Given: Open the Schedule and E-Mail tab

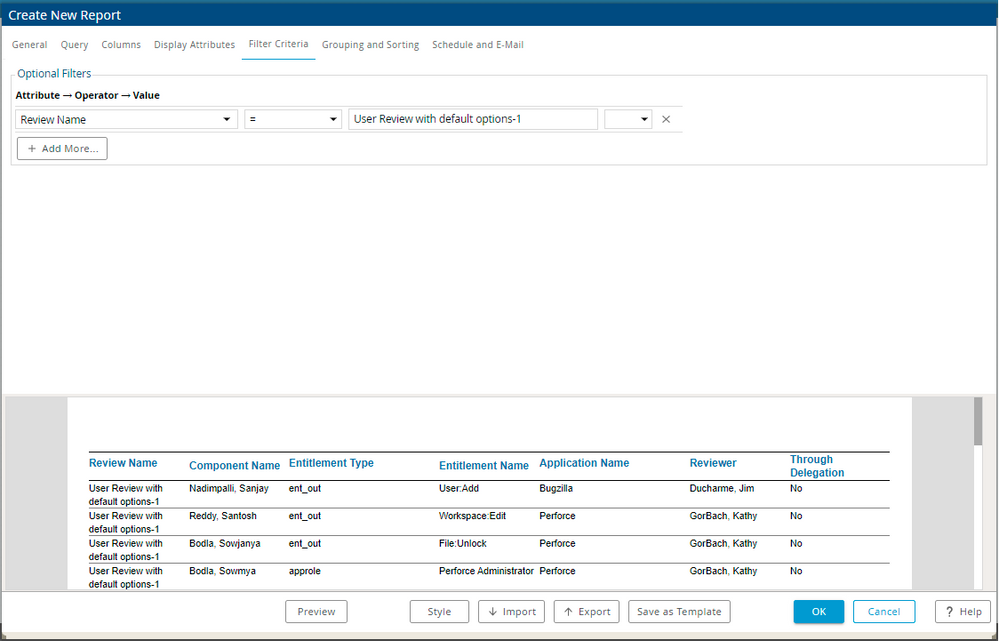Looking at the screenshot, I should point(478,45).
